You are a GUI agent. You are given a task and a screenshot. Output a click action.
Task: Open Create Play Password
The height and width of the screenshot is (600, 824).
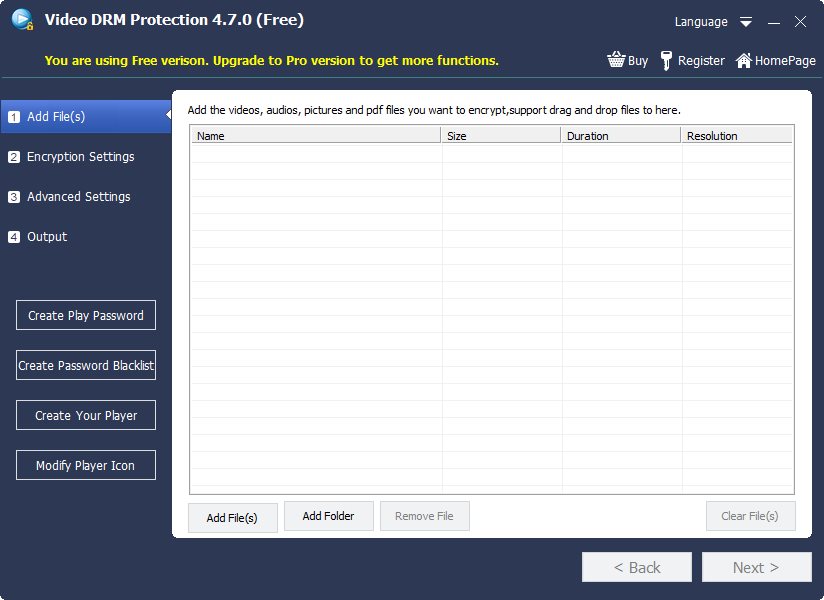pyautogui.click(x=85, y=315)
